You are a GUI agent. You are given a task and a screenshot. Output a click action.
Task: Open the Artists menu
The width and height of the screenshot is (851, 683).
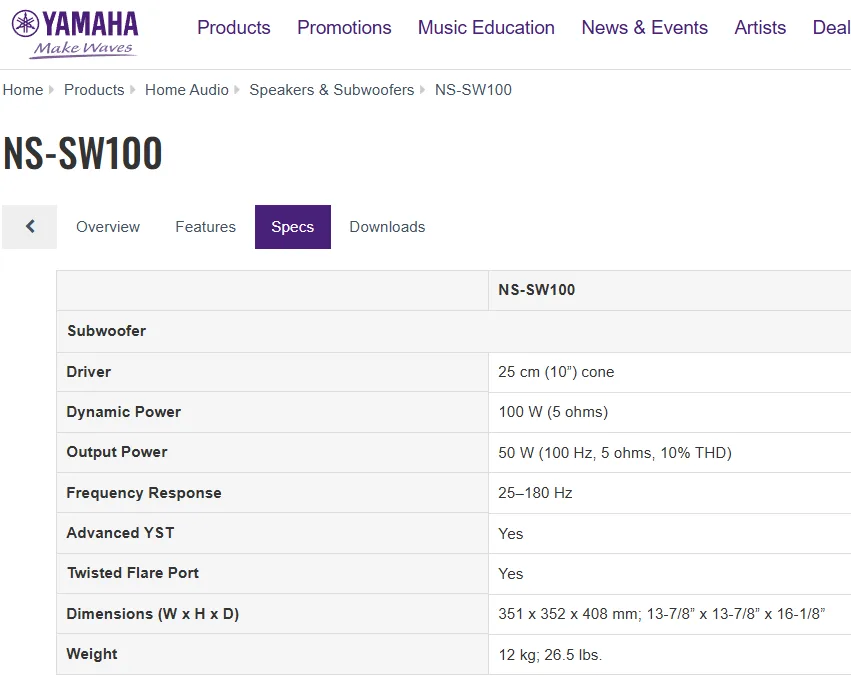click(760, 27)
